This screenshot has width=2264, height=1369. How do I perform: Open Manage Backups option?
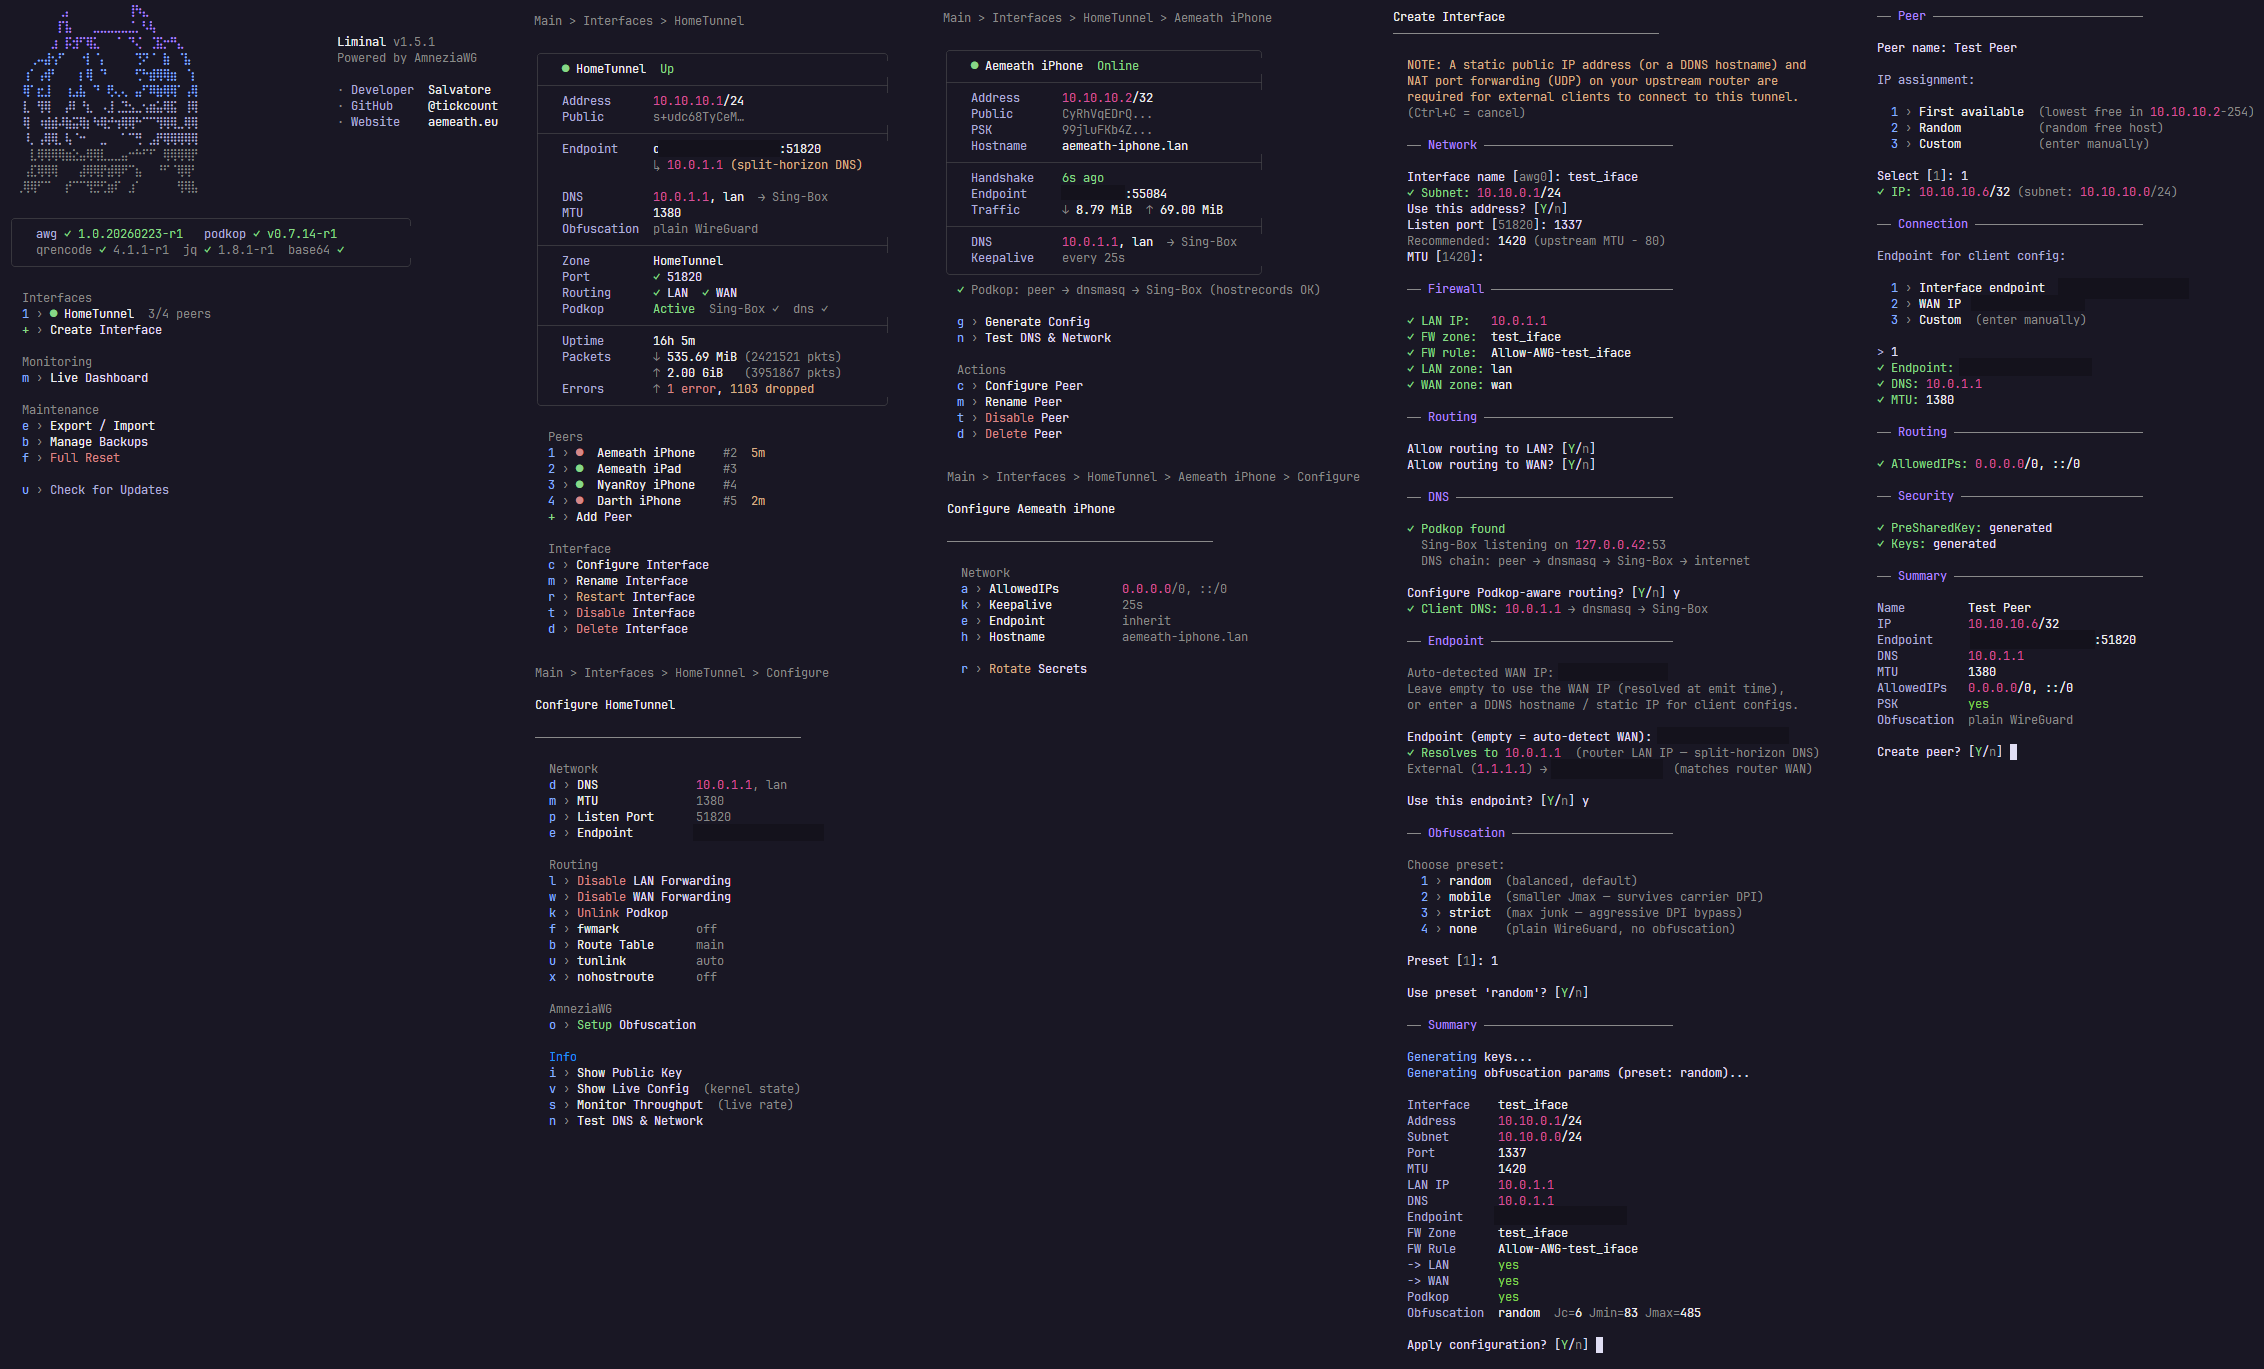85,442
